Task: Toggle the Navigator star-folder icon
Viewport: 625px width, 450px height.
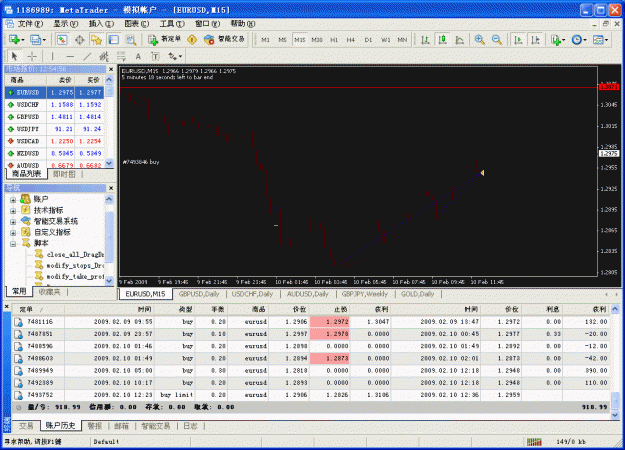Action: coord(96,39)
